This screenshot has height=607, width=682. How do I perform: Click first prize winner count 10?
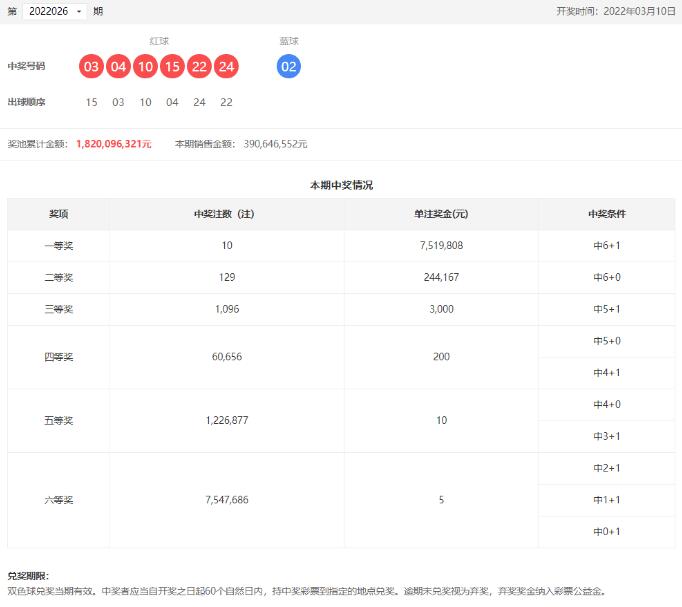227,246
